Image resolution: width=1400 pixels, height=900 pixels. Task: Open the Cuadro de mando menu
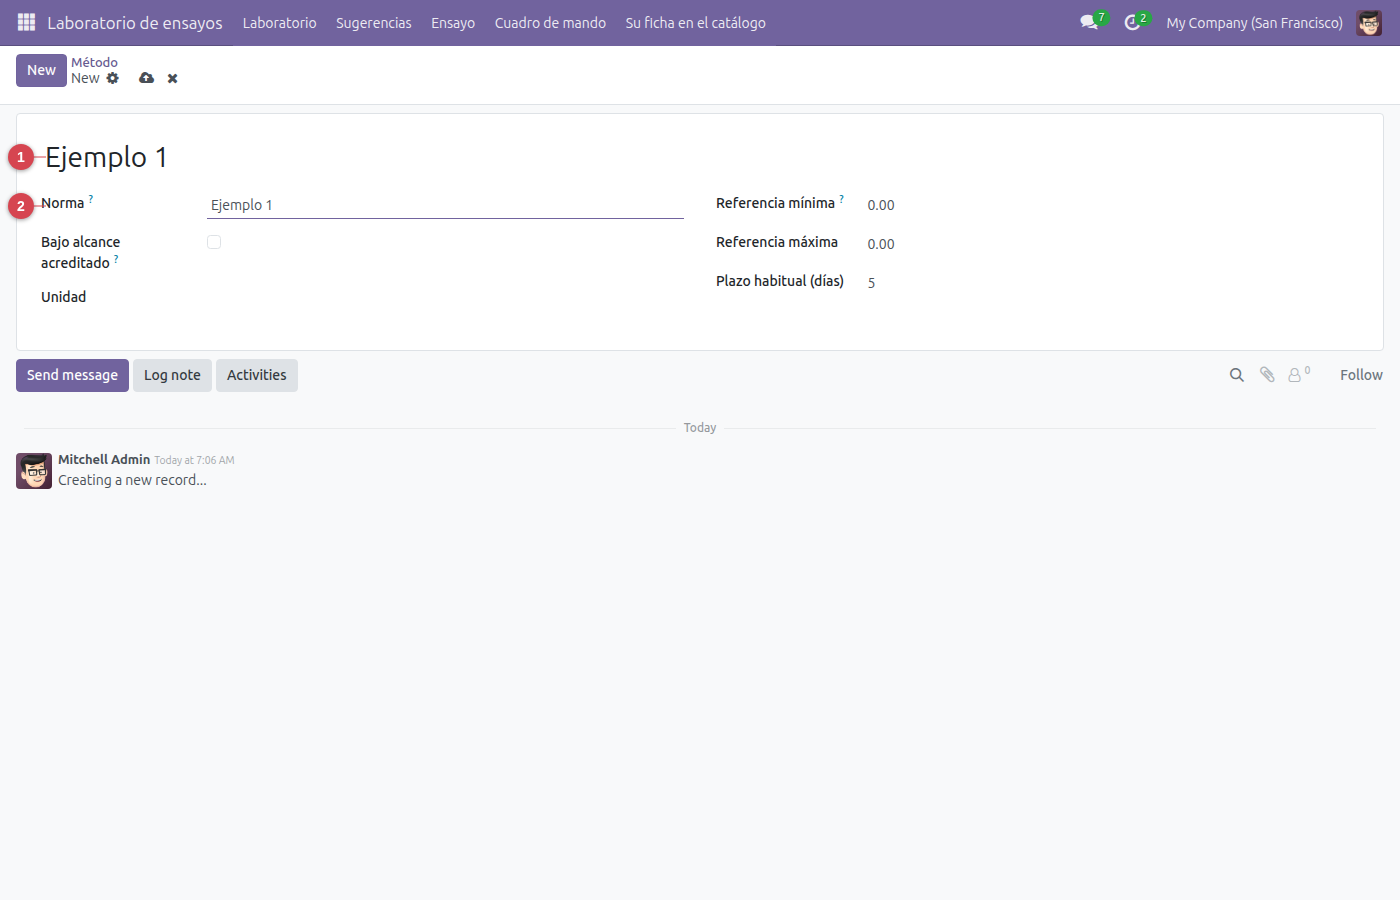point(550,22)
